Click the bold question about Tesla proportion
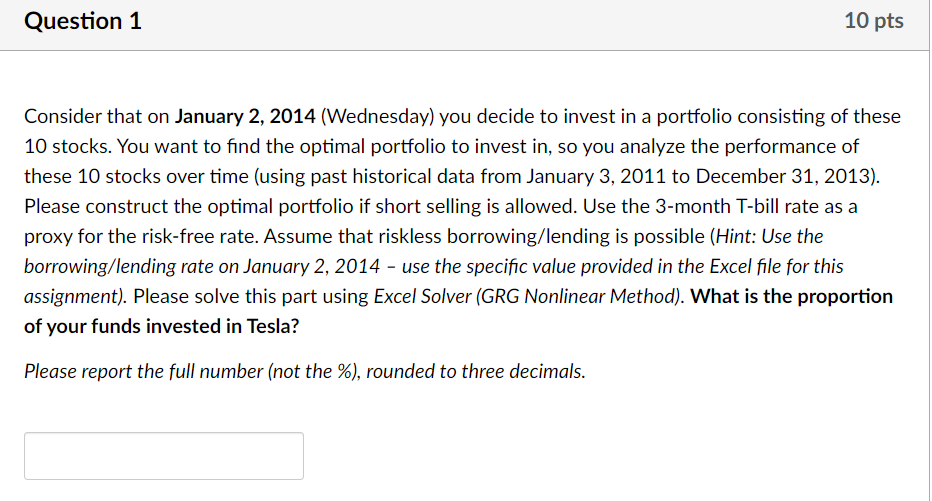 pyautogui.click(x=790, y=296)
